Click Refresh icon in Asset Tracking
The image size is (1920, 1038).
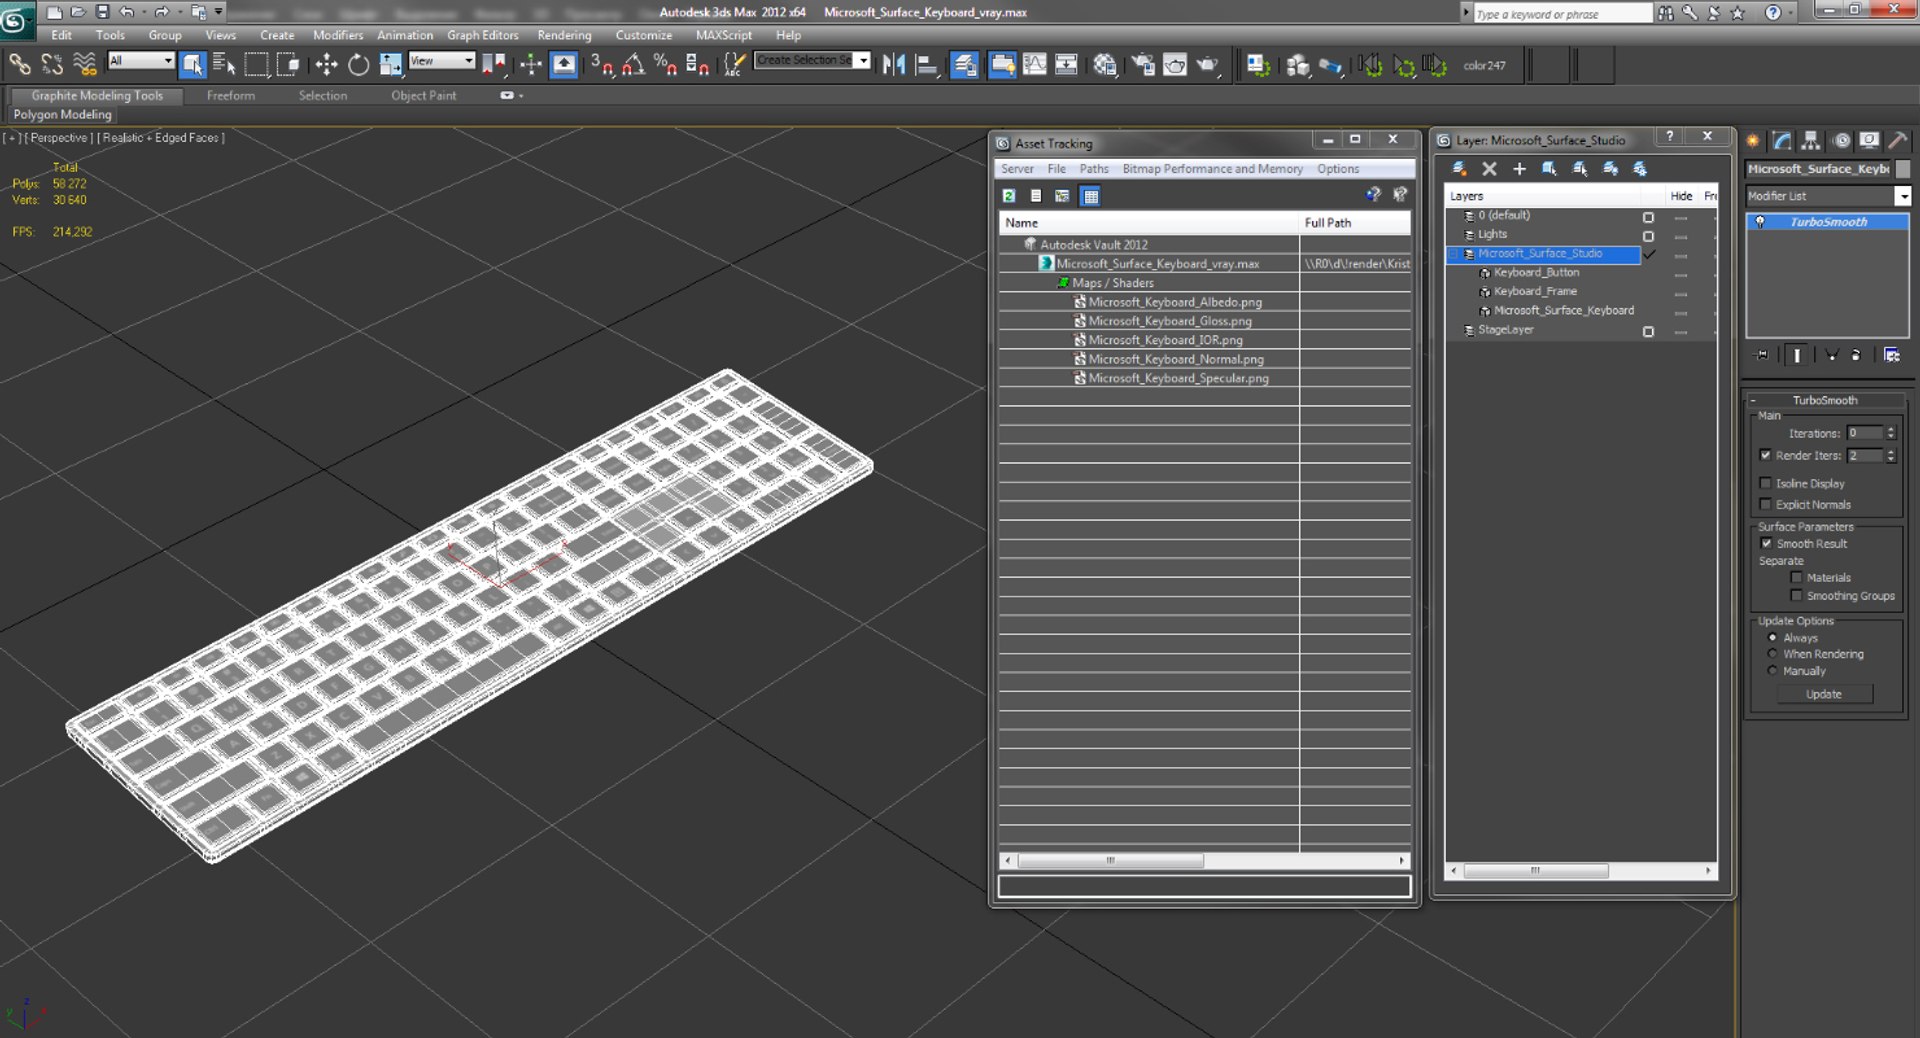tap(1009, 196)
